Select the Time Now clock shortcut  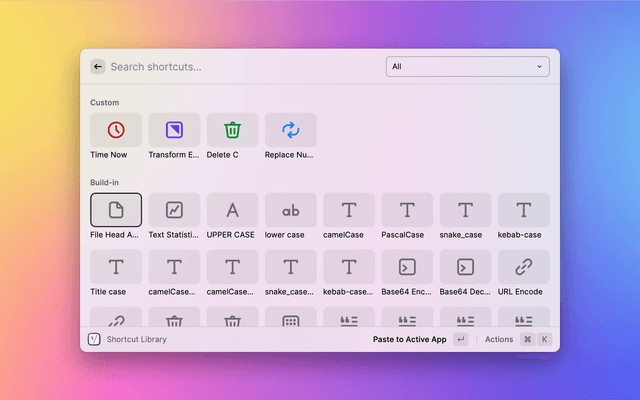click(116, 130)
